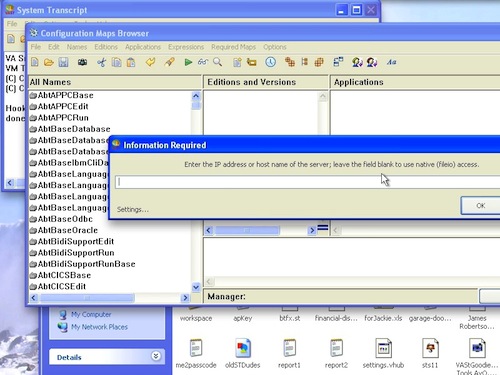Open the Options menu

pyautogui.click(x=275, y=47)
